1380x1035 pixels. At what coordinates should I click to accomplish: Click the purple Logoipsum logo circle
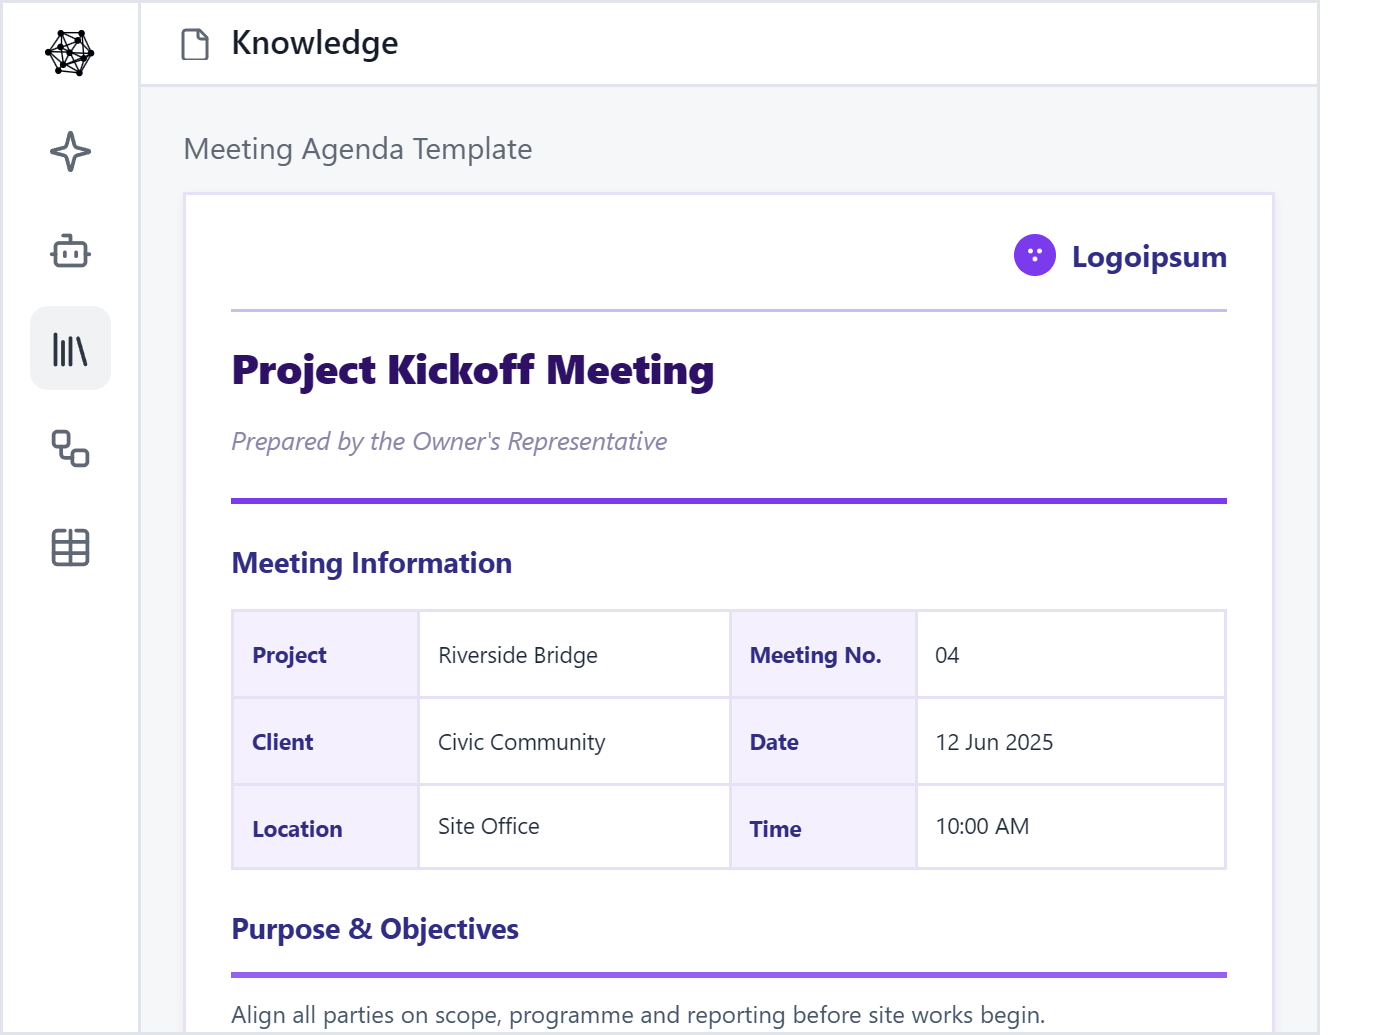click(x=1035, y=255)
